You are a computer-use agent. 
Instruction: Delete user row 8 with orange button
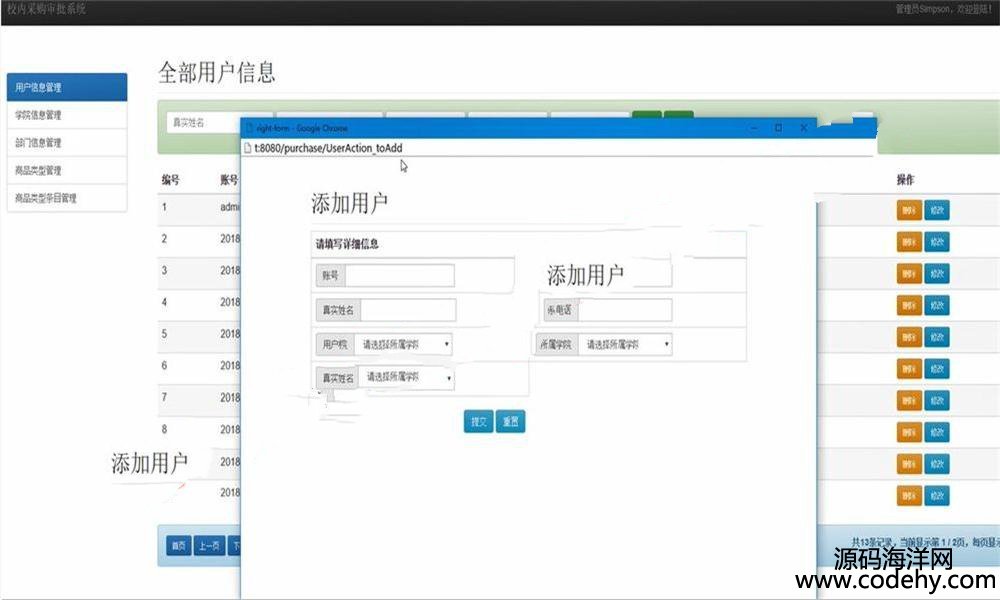[x=909, y=432]
